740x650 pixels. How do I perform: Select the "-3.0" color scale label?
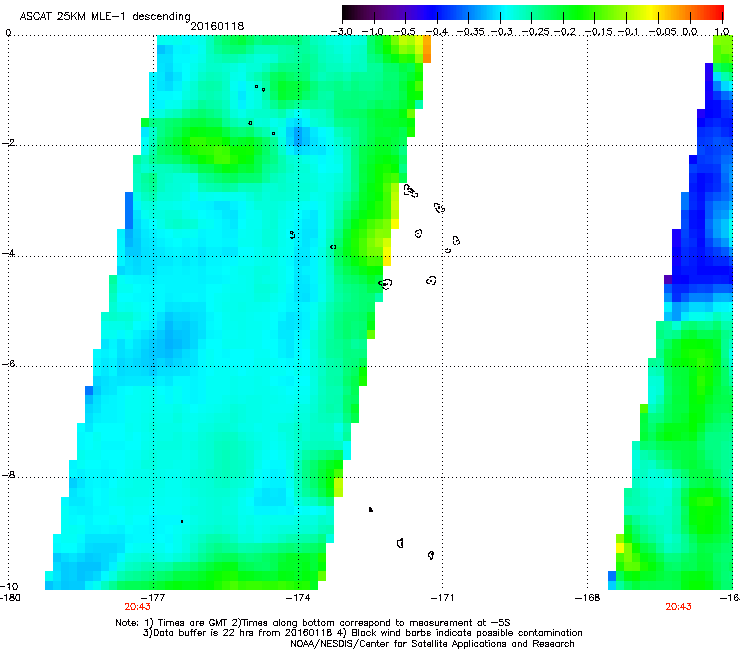pyautogui.click(x=341, y=32)
